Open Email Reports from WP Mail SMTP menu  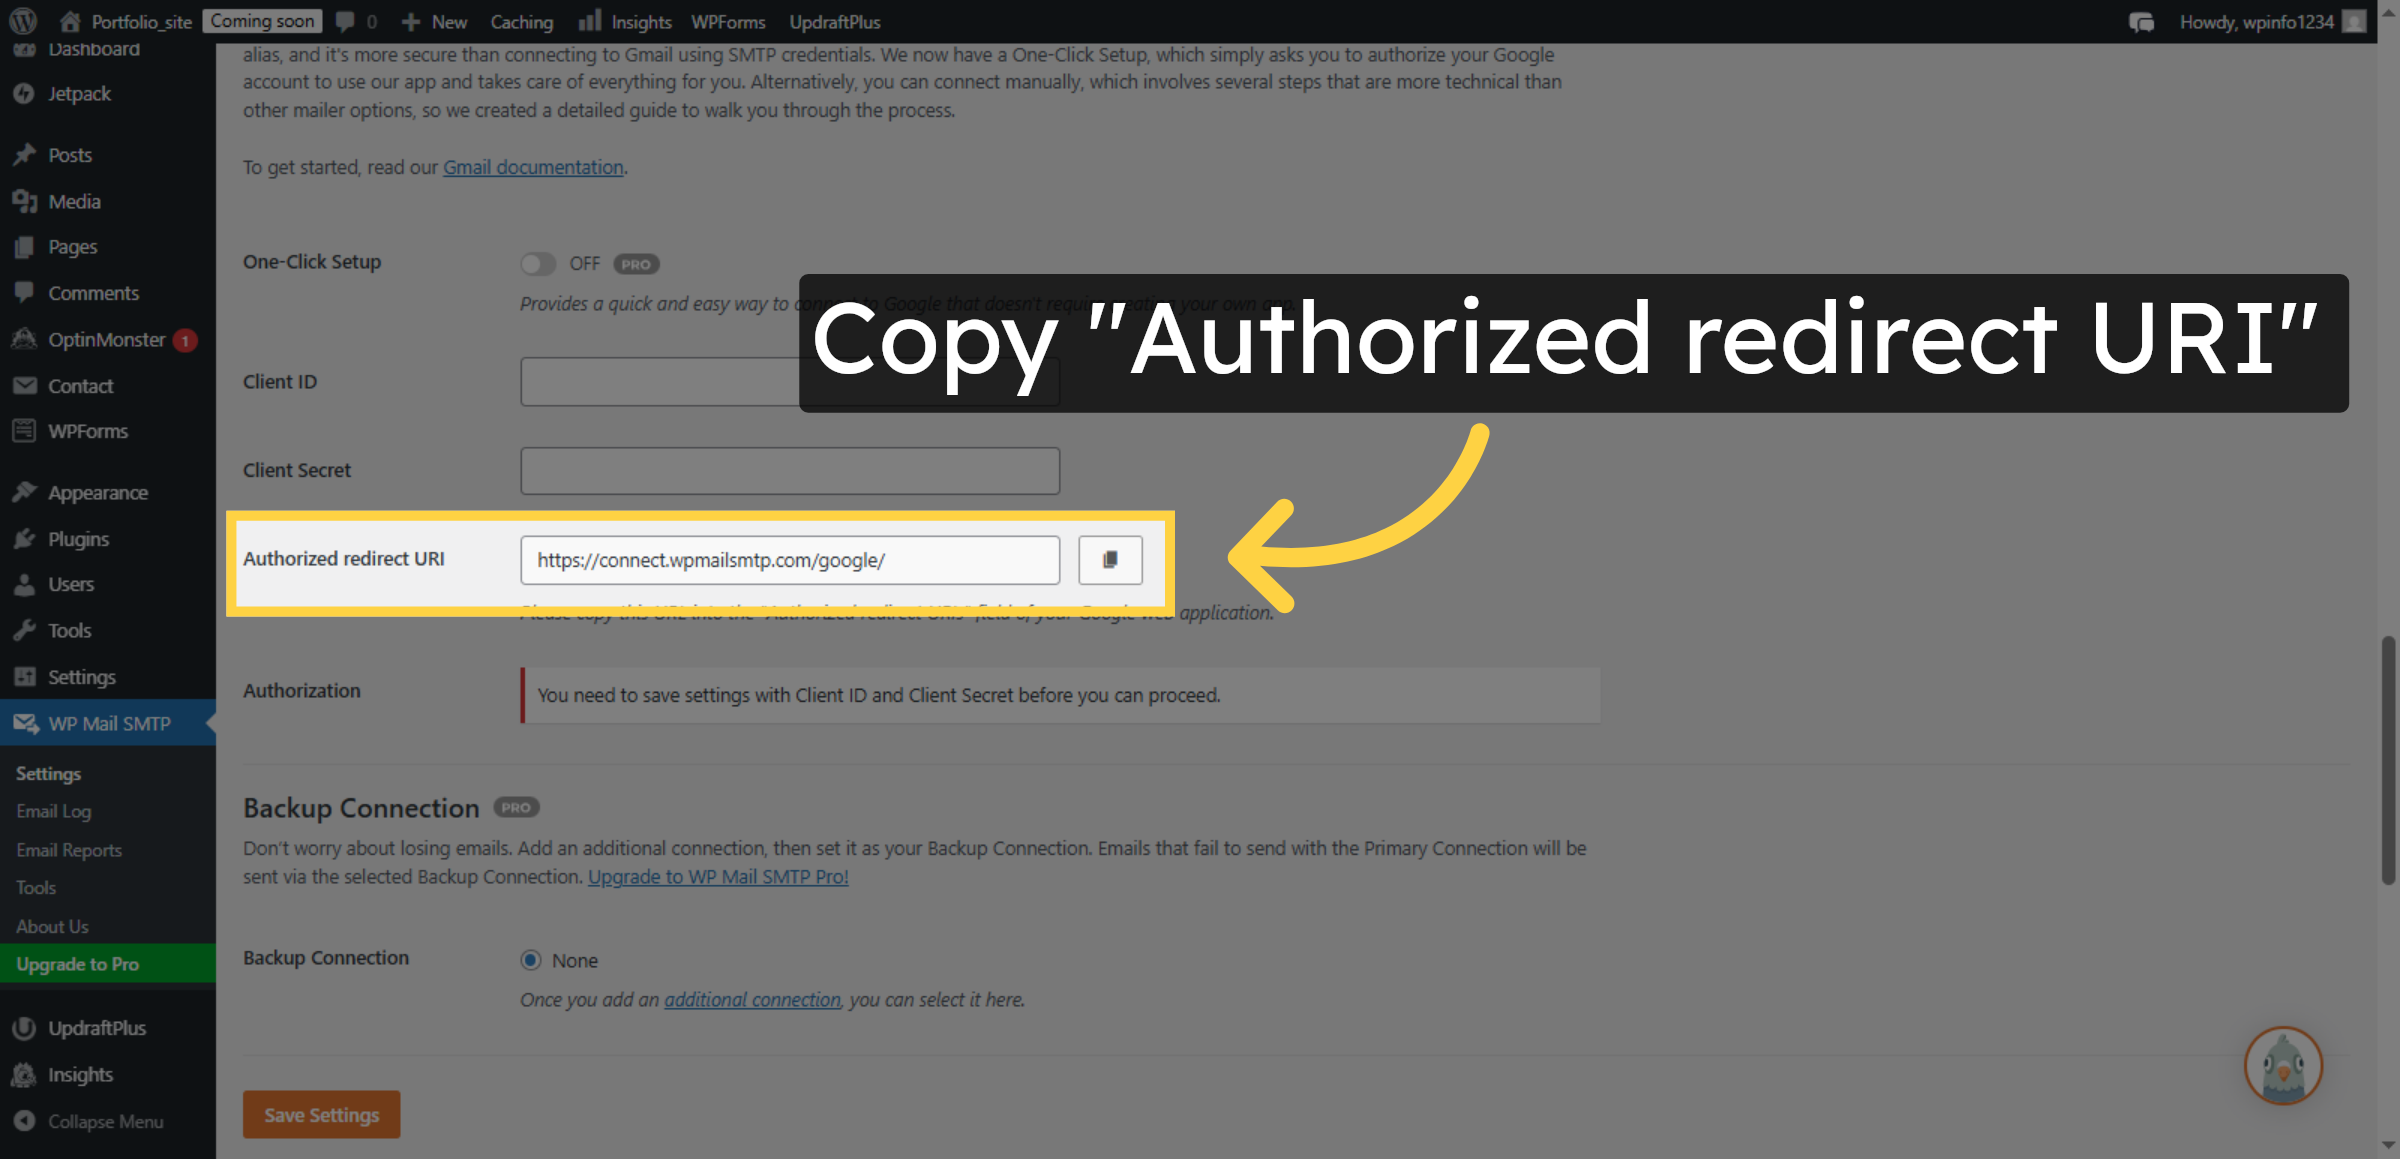pyautogui.click(x=68, y=849)
